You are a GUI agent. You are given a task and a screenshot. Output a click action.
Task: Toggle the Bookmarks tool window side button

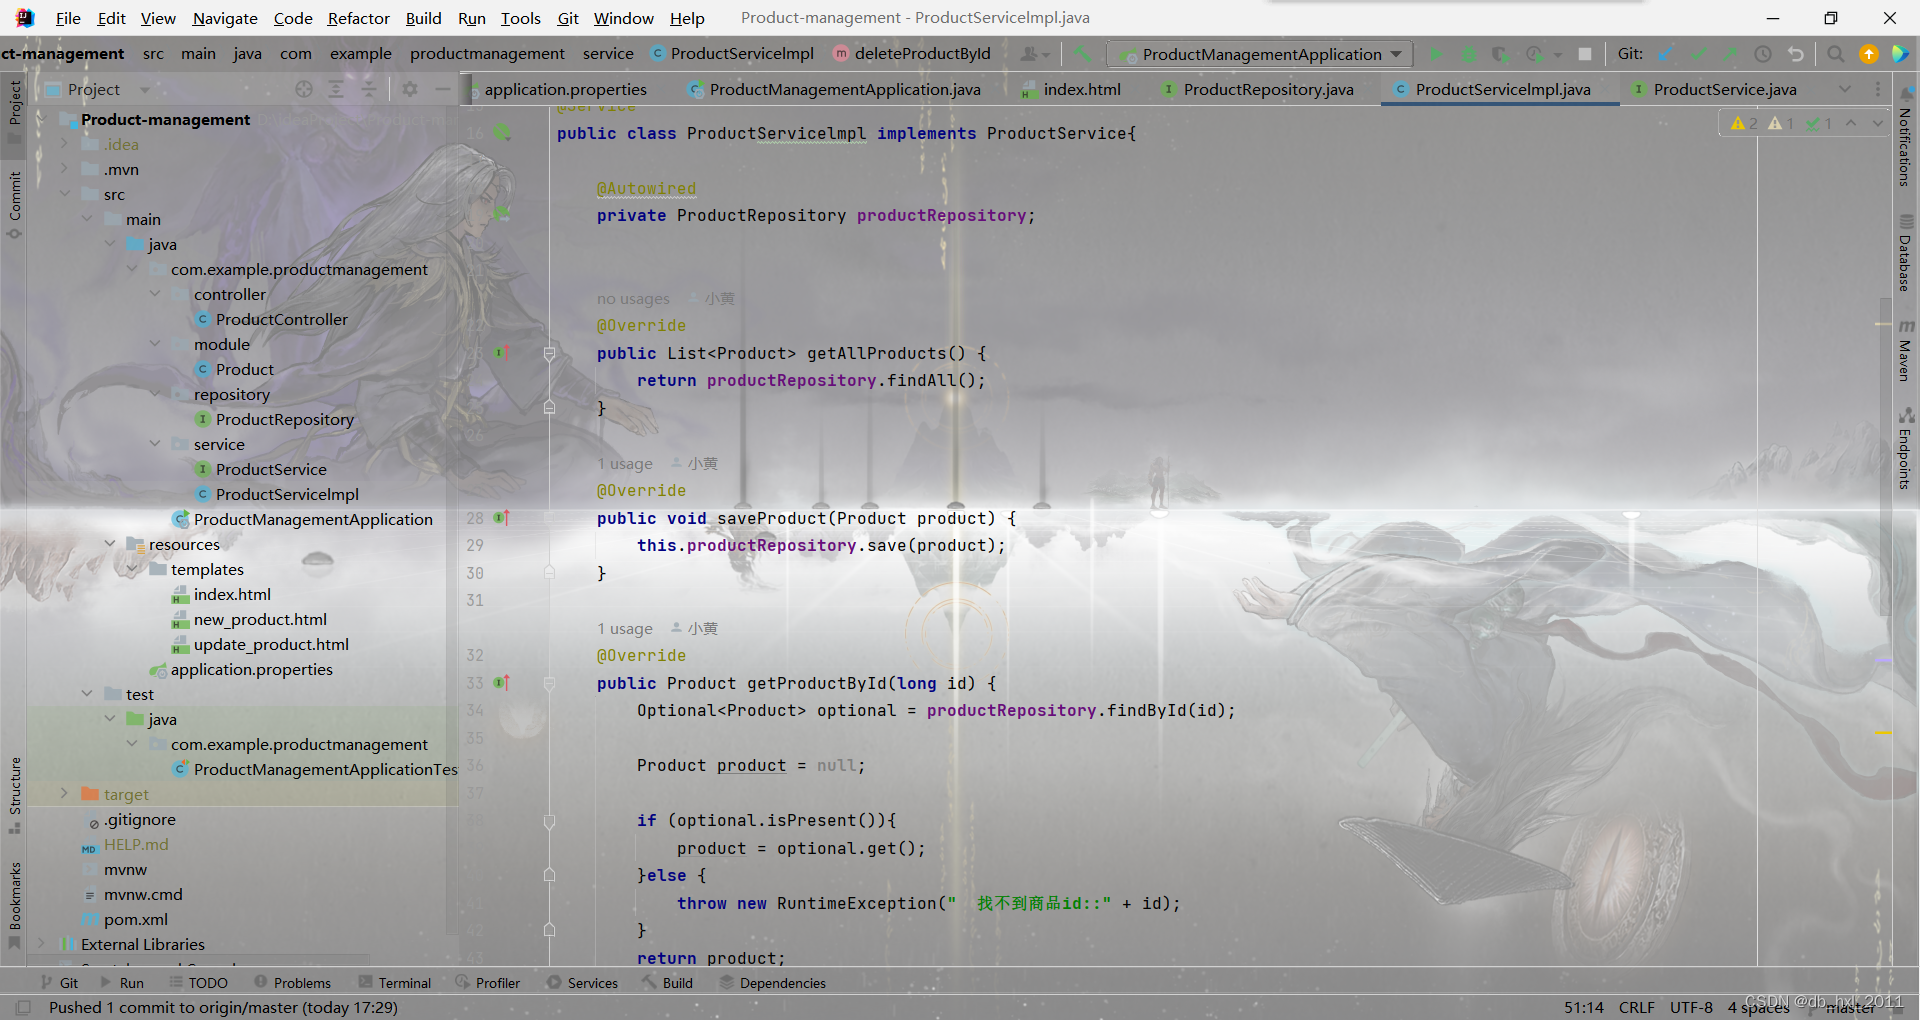click(x=15, y=905)
